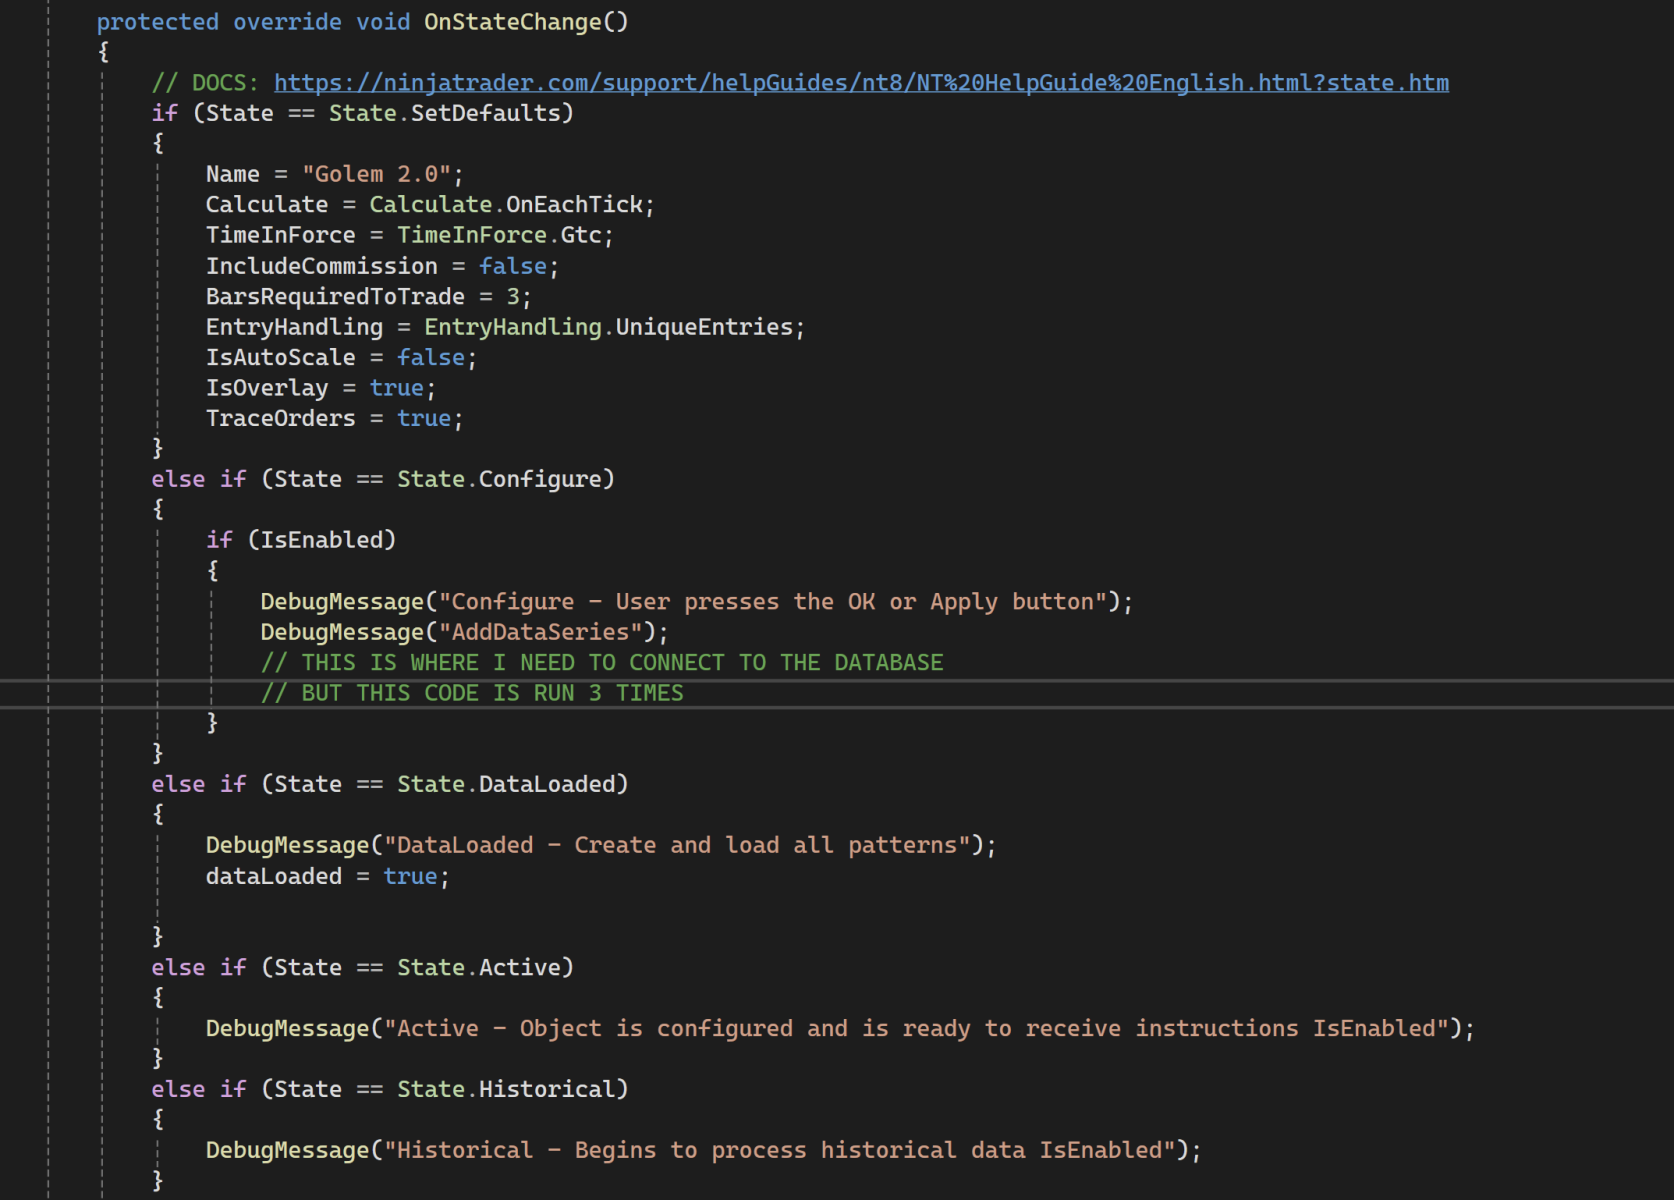Image resolution: width=1674 pixels, height=1200 pixels.
Task: Click the false value of IncludeCommission
Action: point(512,266)
